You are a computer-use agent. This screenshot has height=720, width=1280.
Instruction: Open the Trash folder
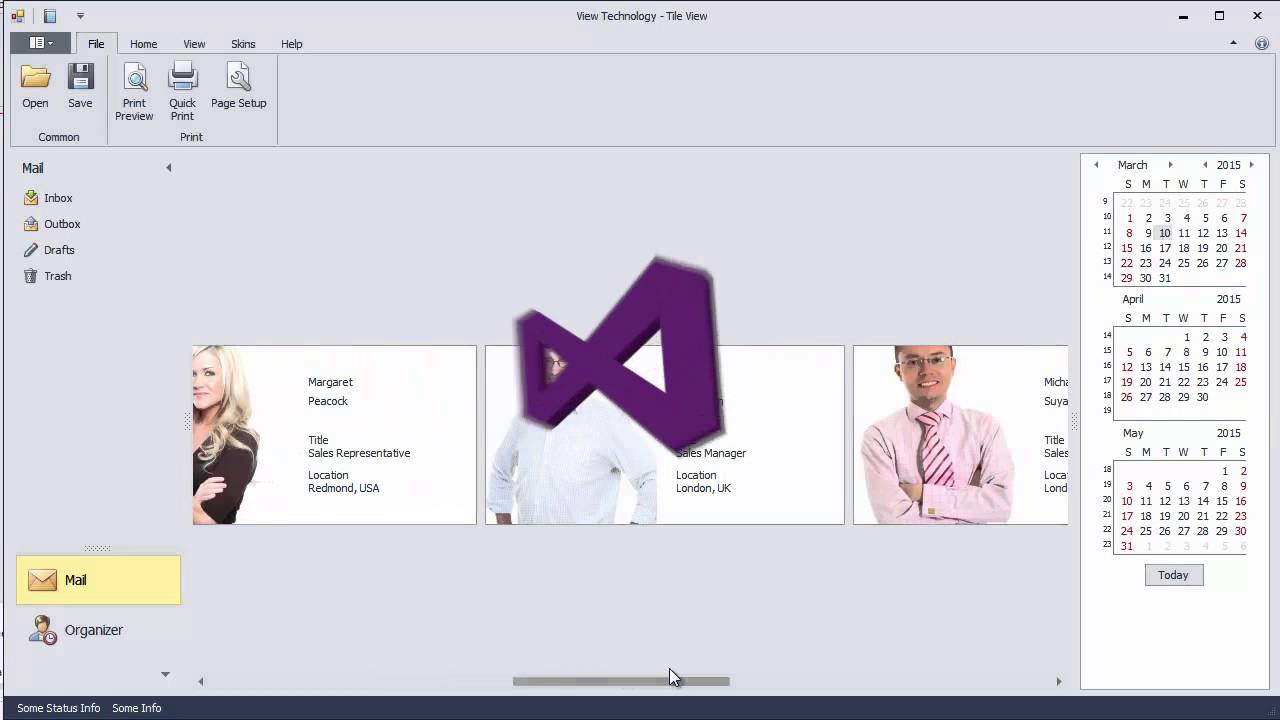[57, 276]
